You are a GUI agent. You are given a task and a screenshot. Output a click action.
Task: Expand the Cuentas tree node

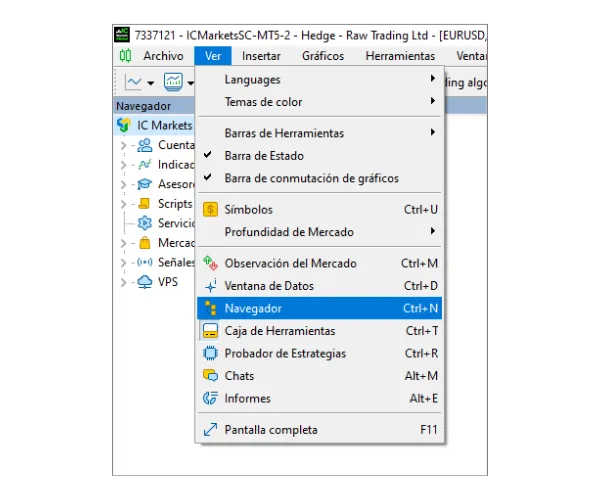pyautogui.click(x=123, y=145)
